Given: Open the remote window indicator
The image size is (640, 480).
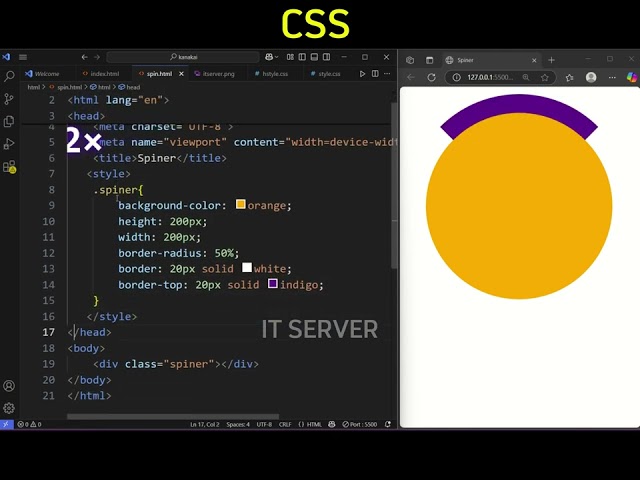Looking at the screenshot, I should click(x=7, y=424).
